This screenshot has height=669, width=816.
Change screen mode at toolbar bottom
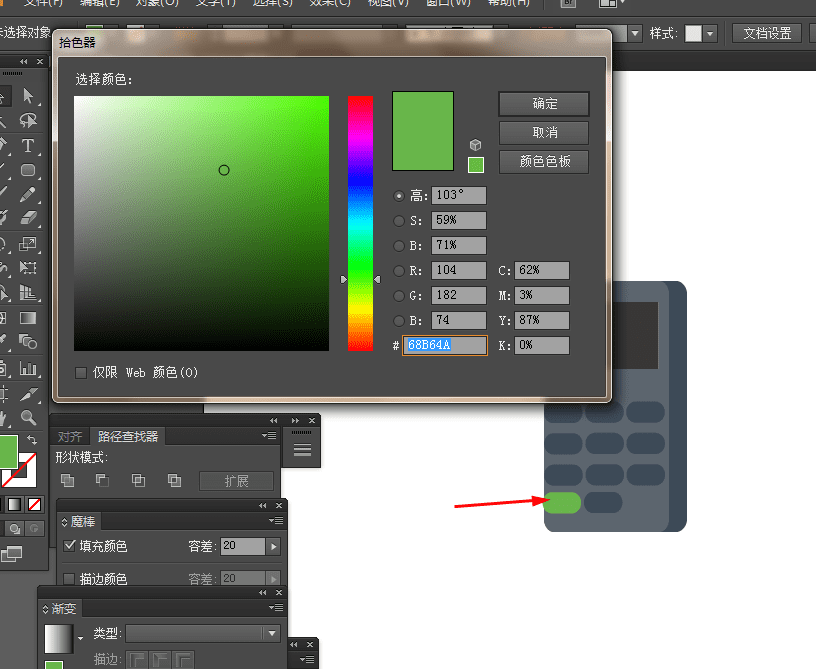[11, 555]
